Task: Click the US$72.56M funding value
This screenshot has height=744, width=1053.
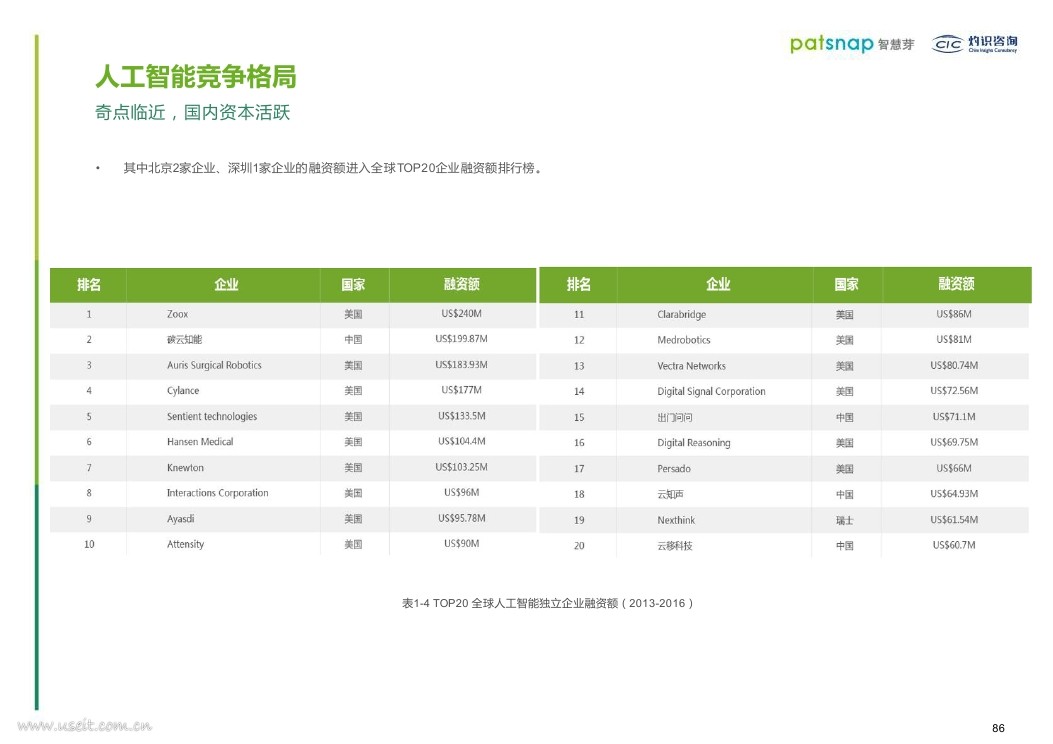Action: [x=954, y=391]
